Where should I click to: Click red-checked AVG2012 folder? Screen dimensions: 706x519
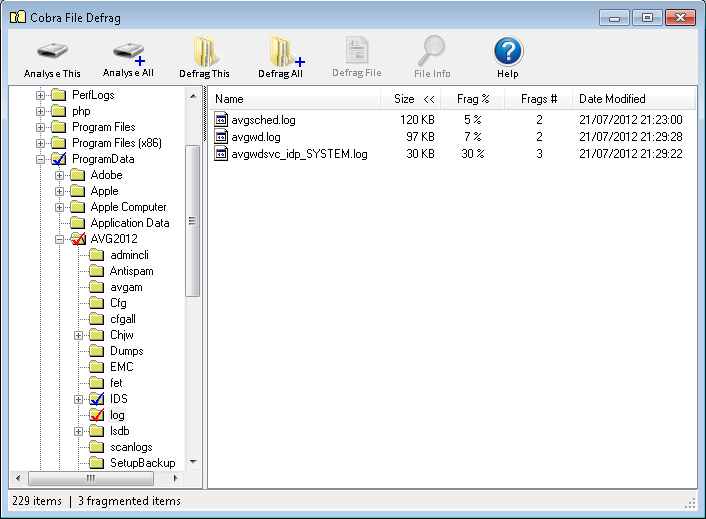click(113, 239)
